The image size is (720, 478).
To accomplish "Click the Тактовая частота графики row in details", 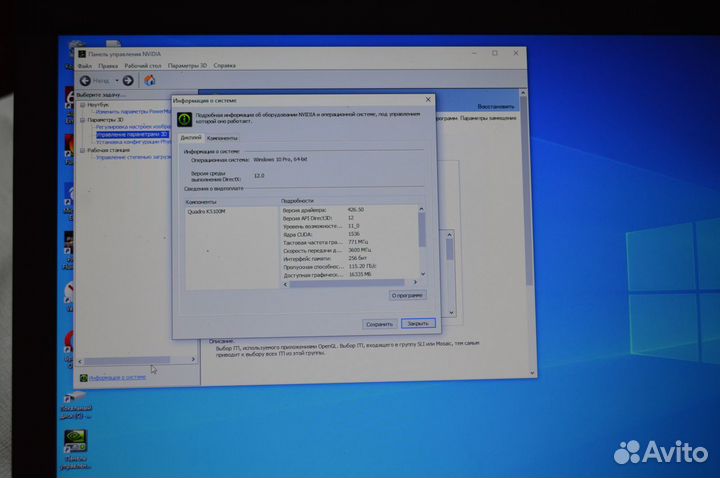I will click(349, 242).
